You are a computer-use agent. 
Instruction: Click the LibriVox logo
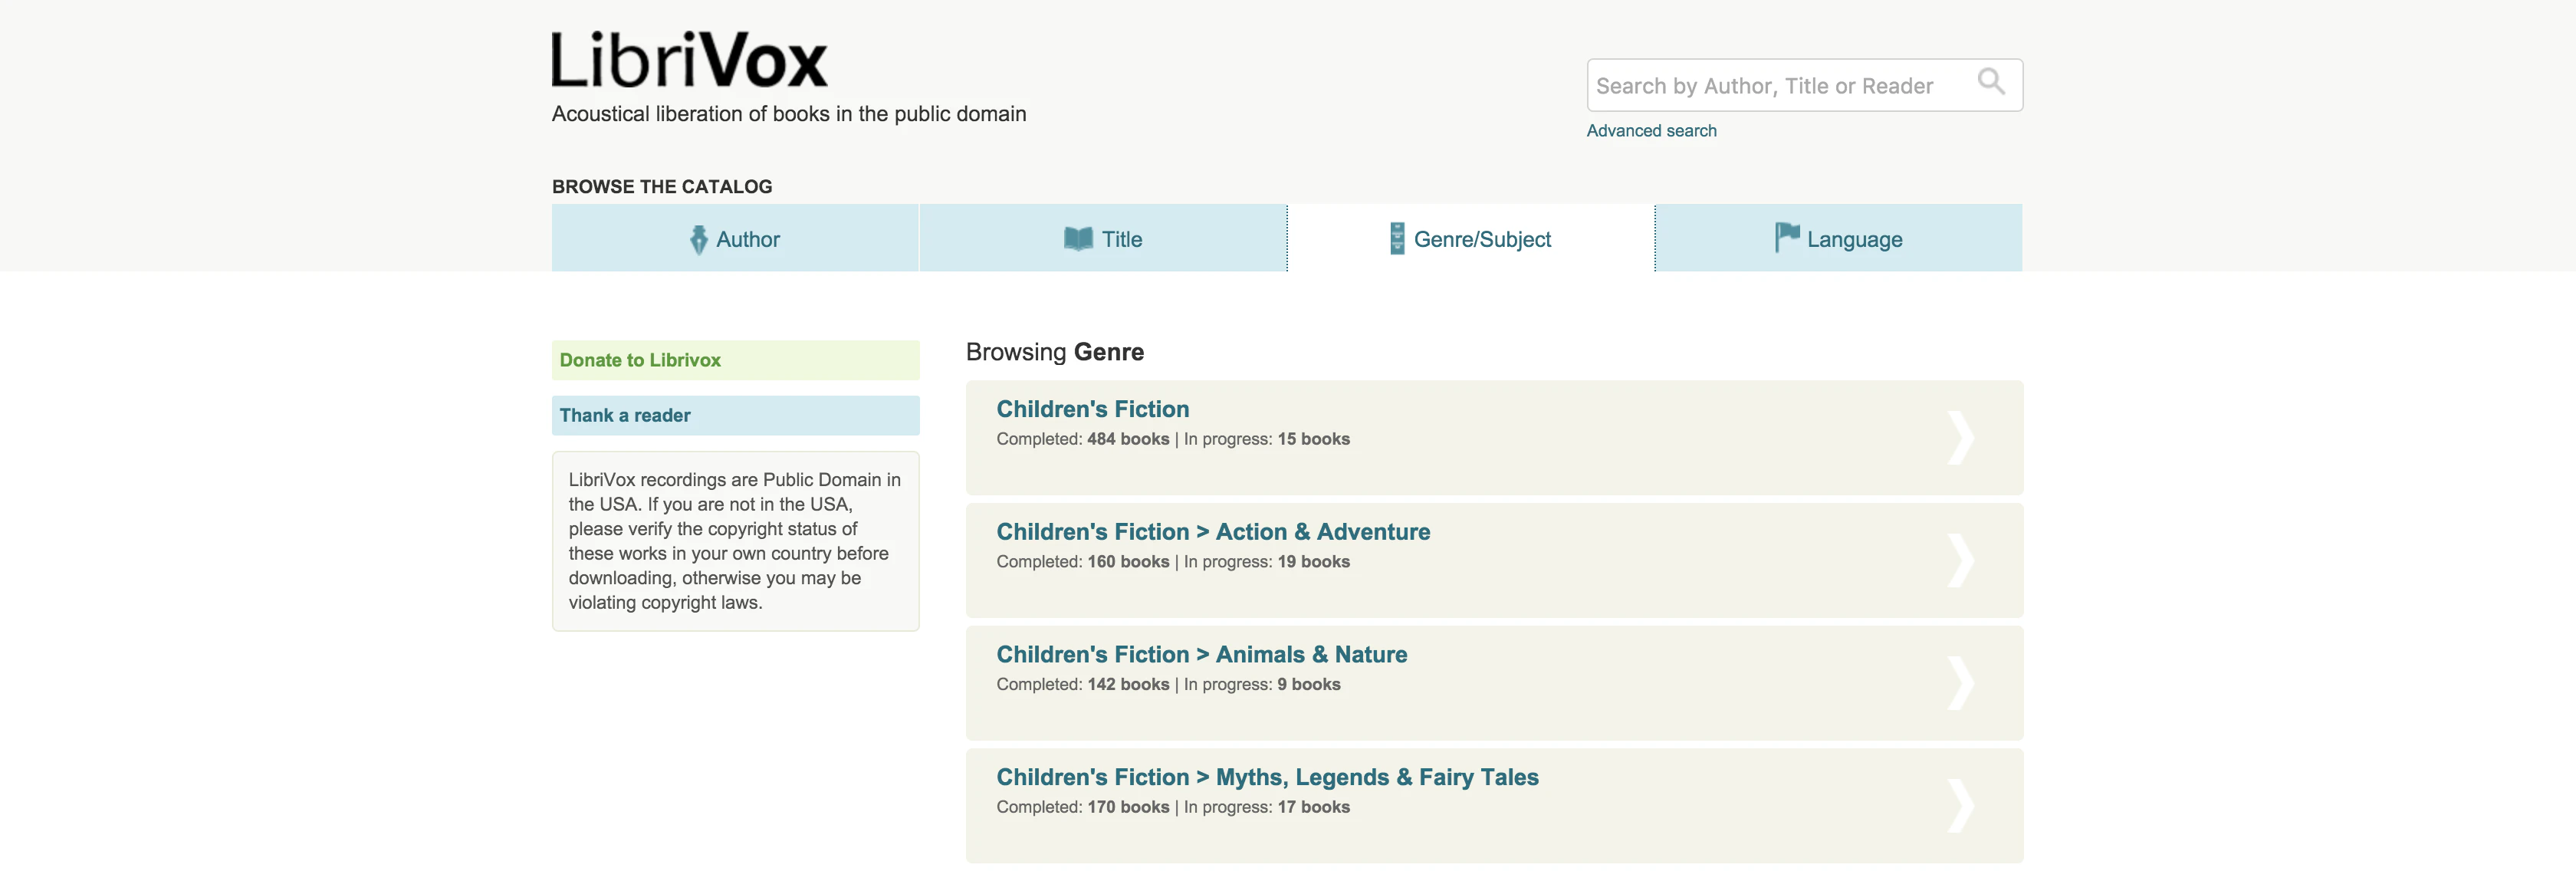point(689,60)
